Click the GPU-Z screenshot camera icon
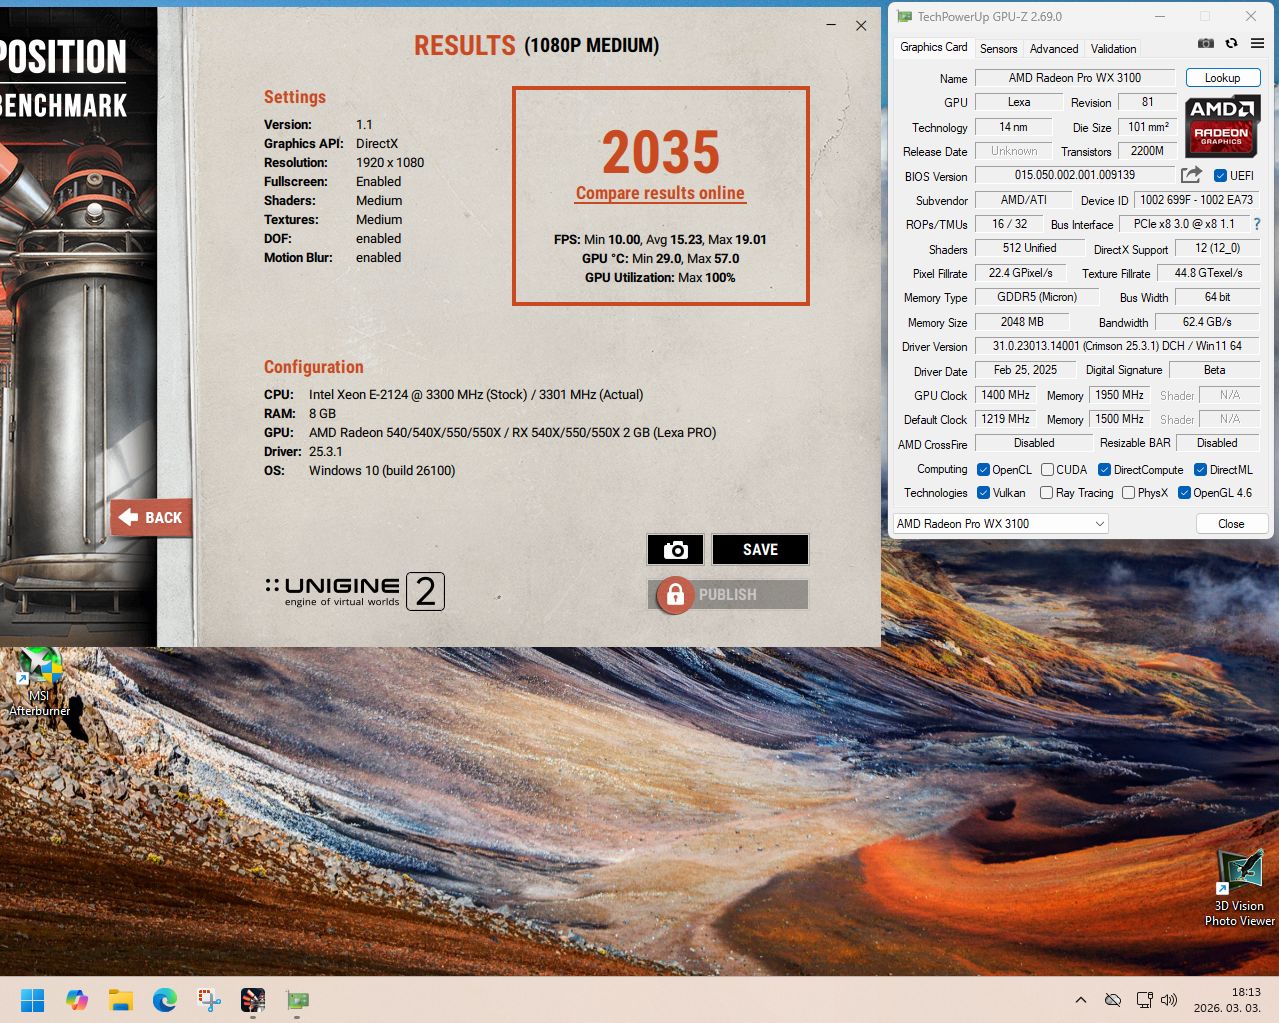The height and width of the screenshot is (1023, 1279). (x=1206, y=43)
